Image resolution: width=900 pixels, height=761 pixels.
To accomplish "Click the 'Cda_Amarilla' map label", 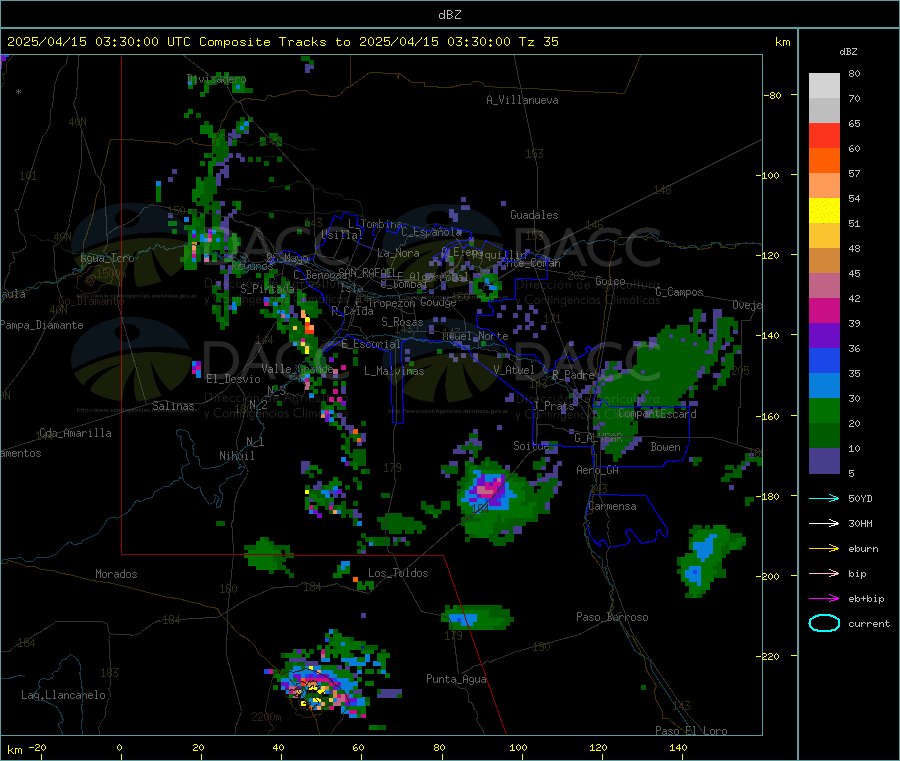I will point(75,433).
